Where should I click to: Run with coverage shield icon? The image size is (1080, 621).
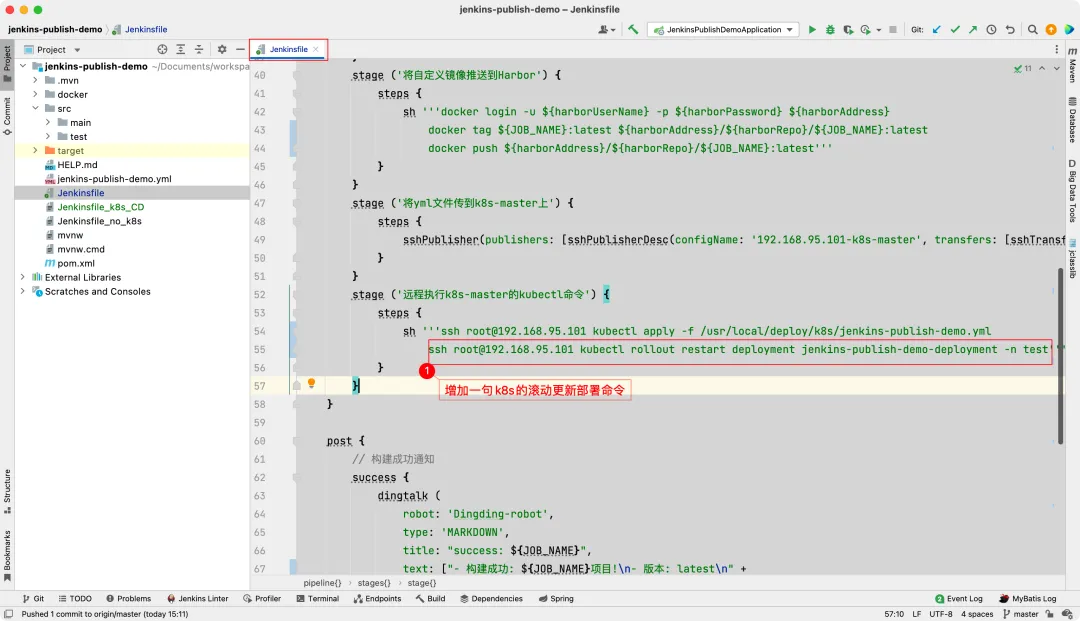click(x=848, y=30)
